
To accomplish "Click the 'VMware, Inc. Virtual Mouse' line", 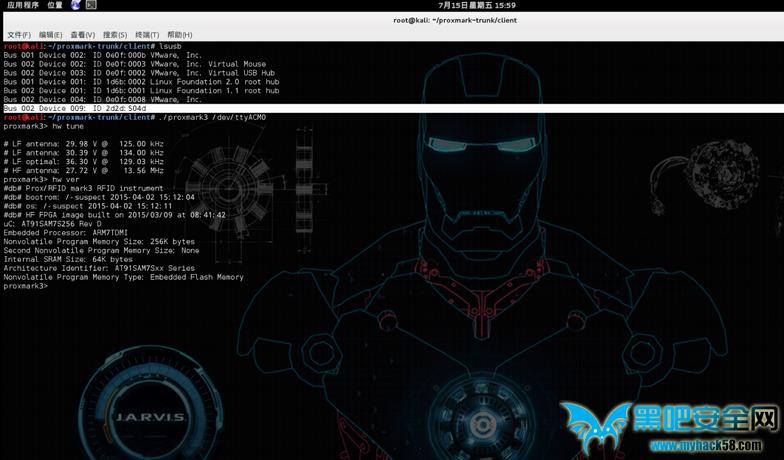I will 134,64.
